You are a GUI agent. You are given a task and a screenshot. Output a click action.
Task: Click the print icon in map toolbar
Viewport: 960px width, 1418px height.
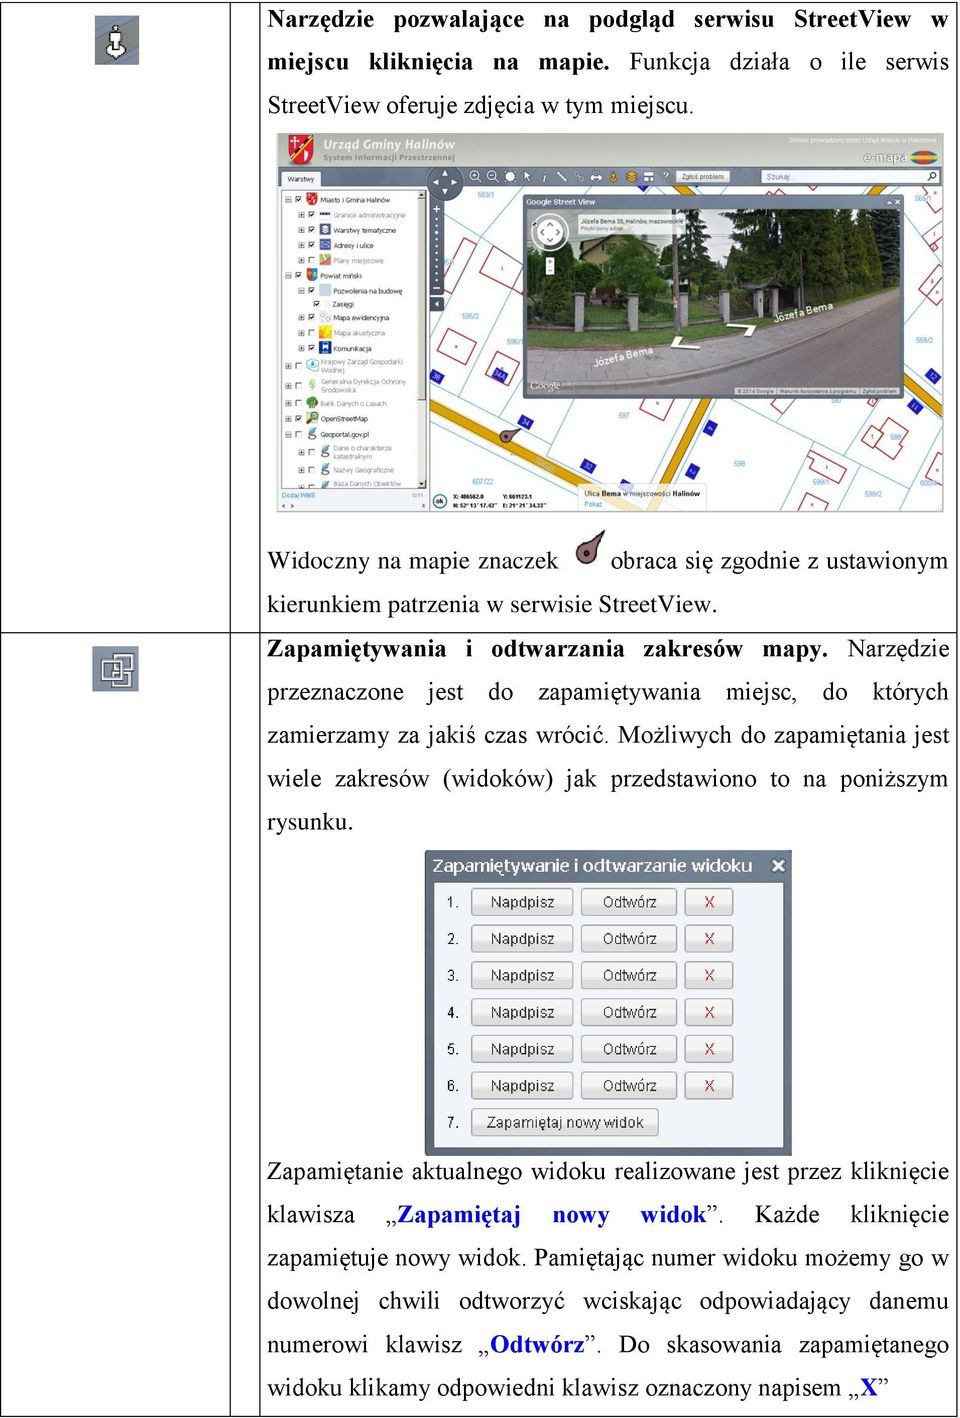click(x=597, y=177)
